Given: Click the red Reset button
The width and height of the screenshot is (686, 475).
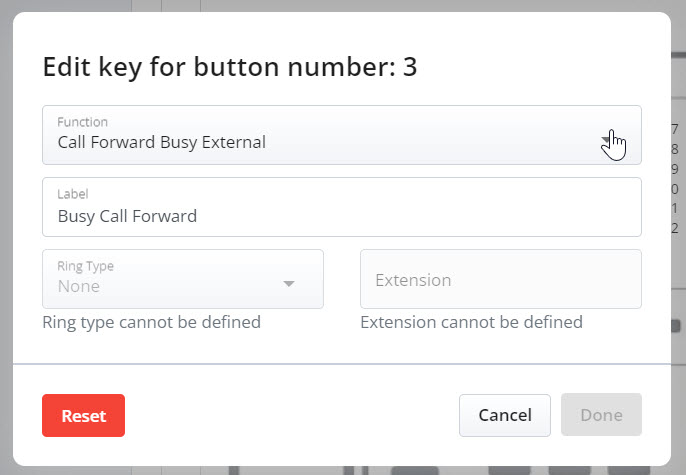Looking at the screenshot, I should (x=84, y=416).
